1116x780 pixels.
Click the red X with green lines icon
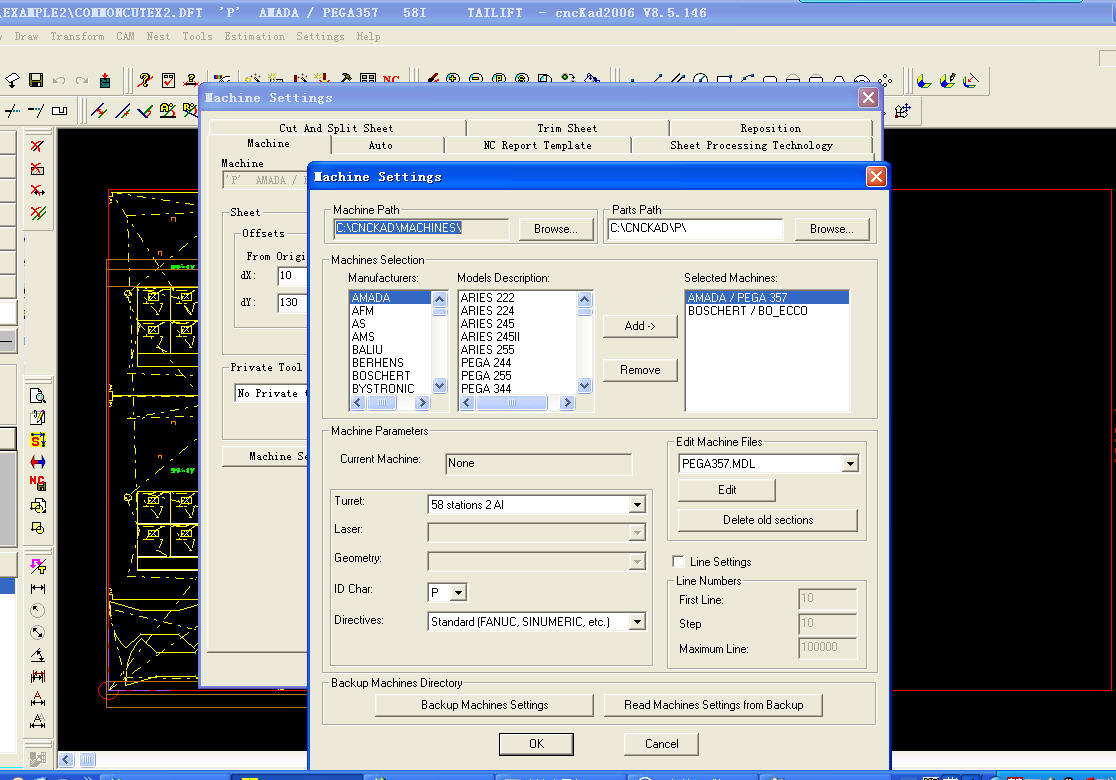[x=38, y=212]
